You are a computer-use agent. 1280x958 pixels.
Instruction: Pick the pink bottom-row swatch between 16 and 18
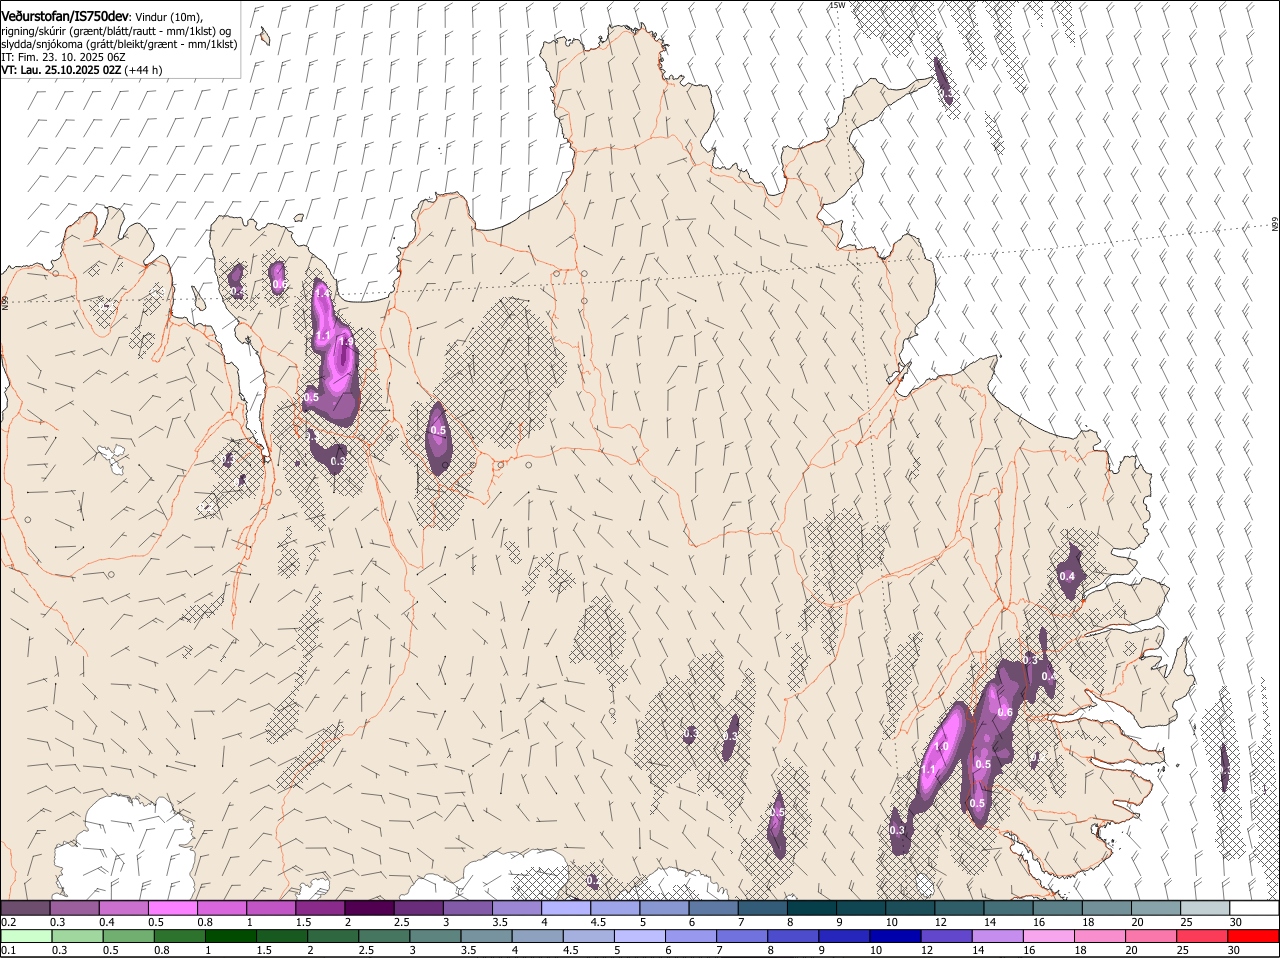[x=1049, y=936]
